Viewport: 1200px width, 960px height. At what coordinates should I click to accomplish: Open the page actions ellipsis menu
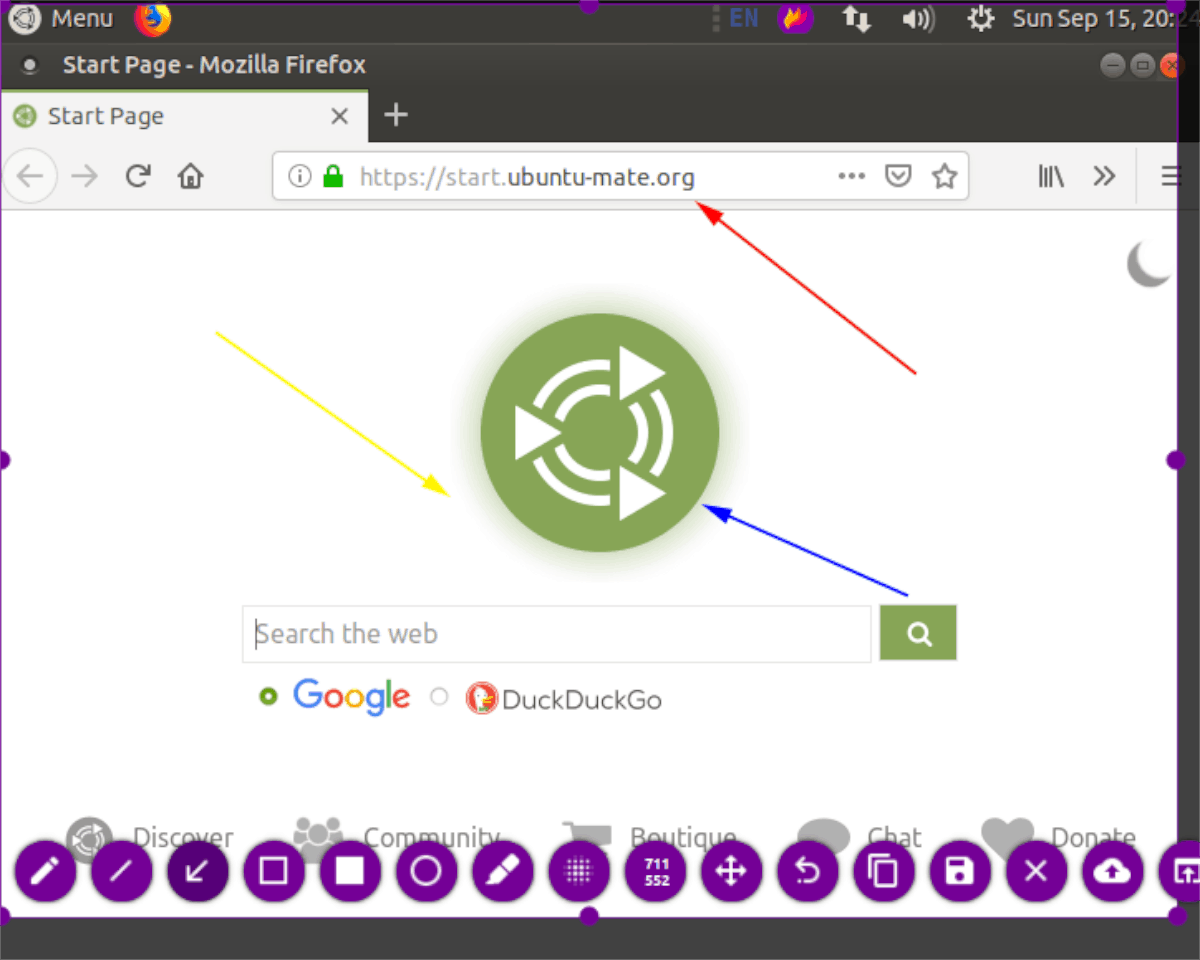pyautogui.click(x=851, y=175)
